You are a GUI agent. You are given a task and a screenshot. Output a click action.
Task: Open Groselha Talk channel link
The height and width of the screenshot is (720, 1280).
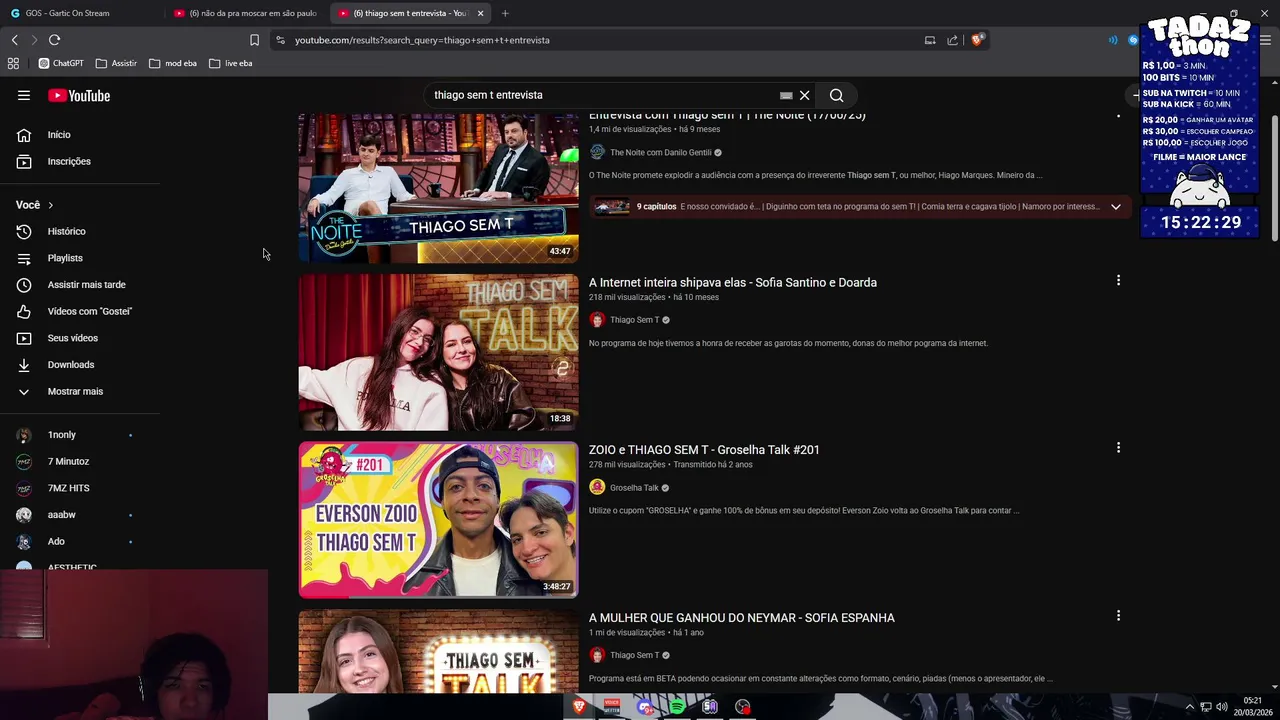pos(634,488)
